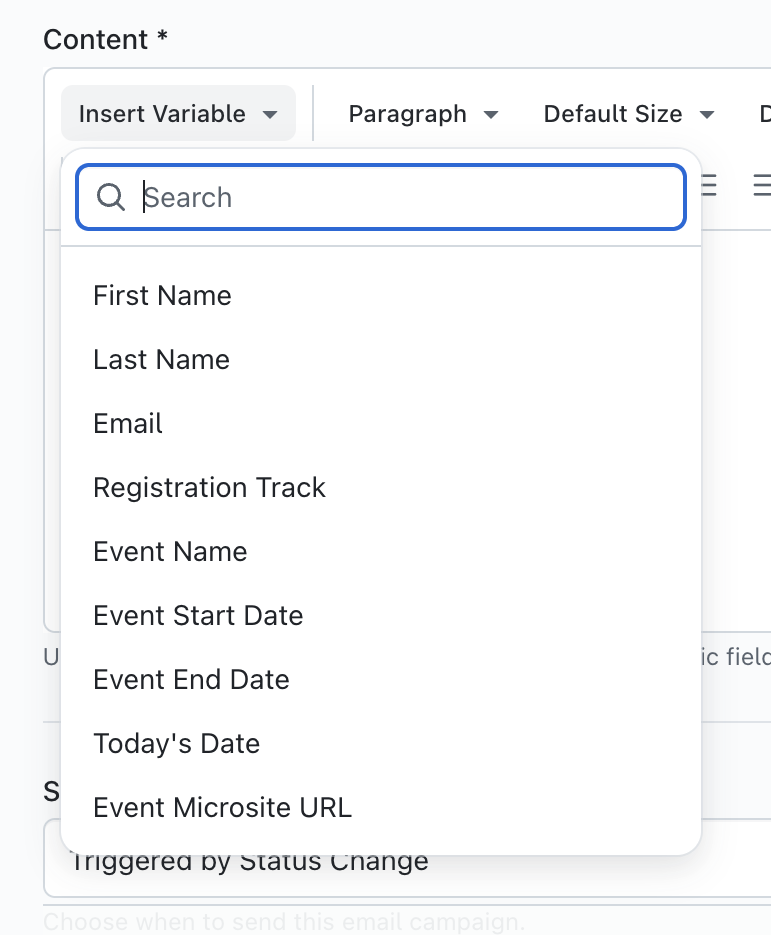Viewport: 771px width, 935px height.
Task: Select the Email variable
Action: pyautogui.click(x=128, y=424)
